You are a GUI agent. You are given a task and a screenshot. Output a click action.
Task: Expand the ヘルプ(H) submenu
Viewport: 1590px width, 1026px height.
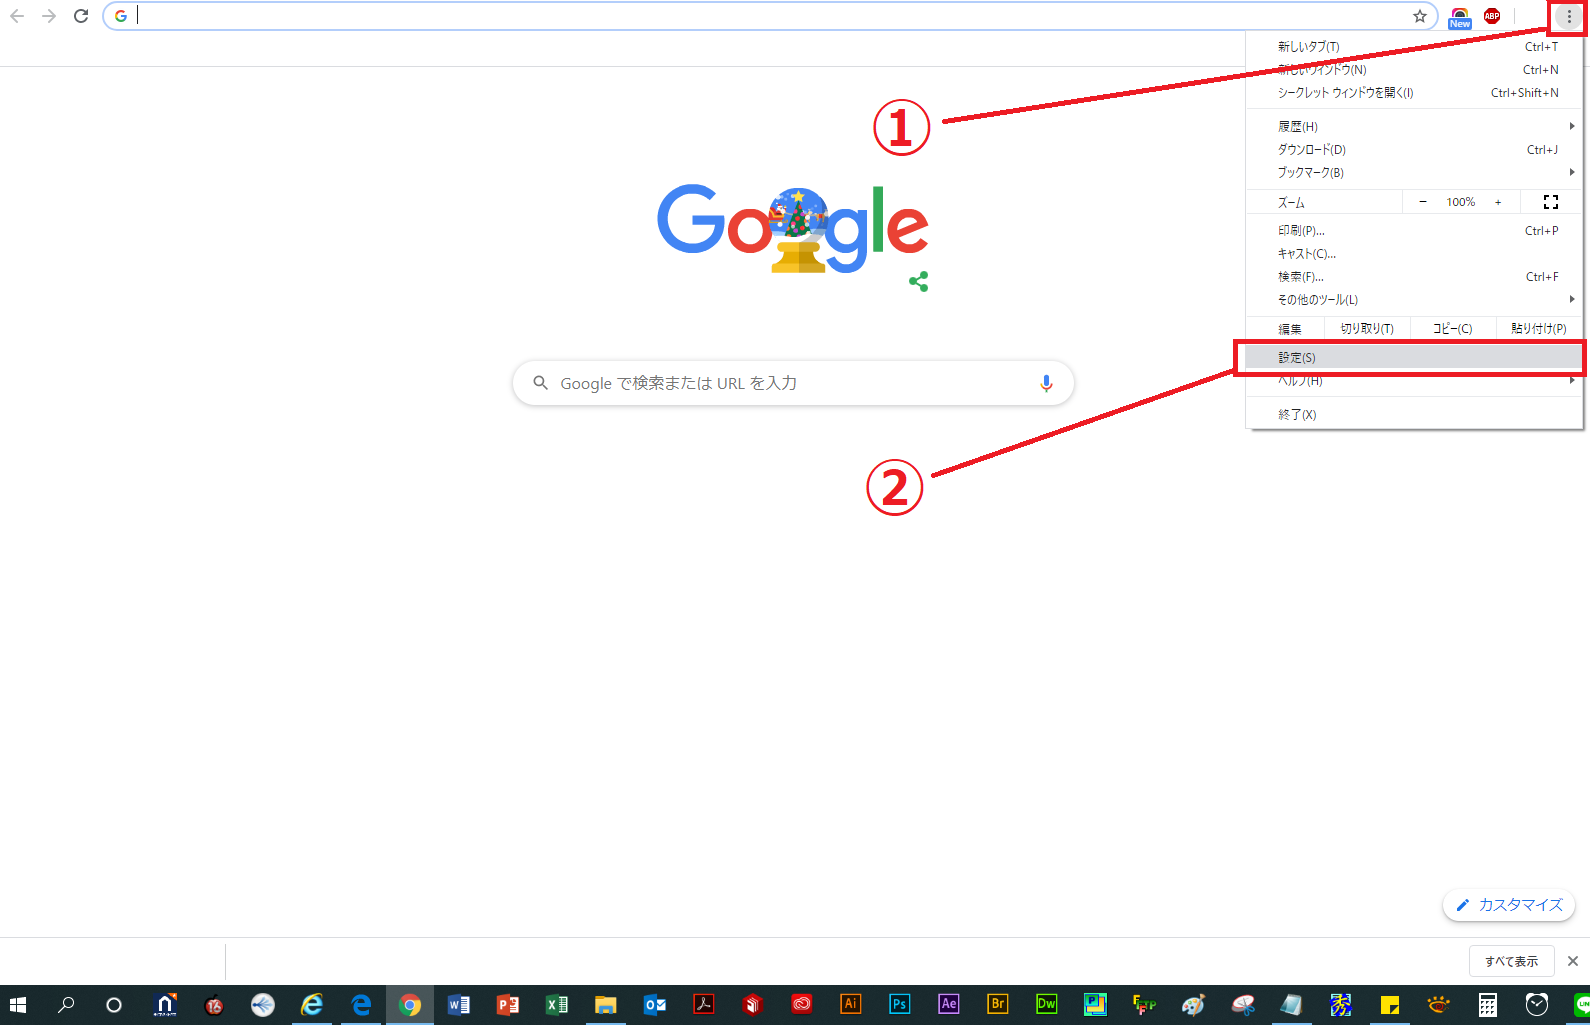click(x=1415, y=381)
